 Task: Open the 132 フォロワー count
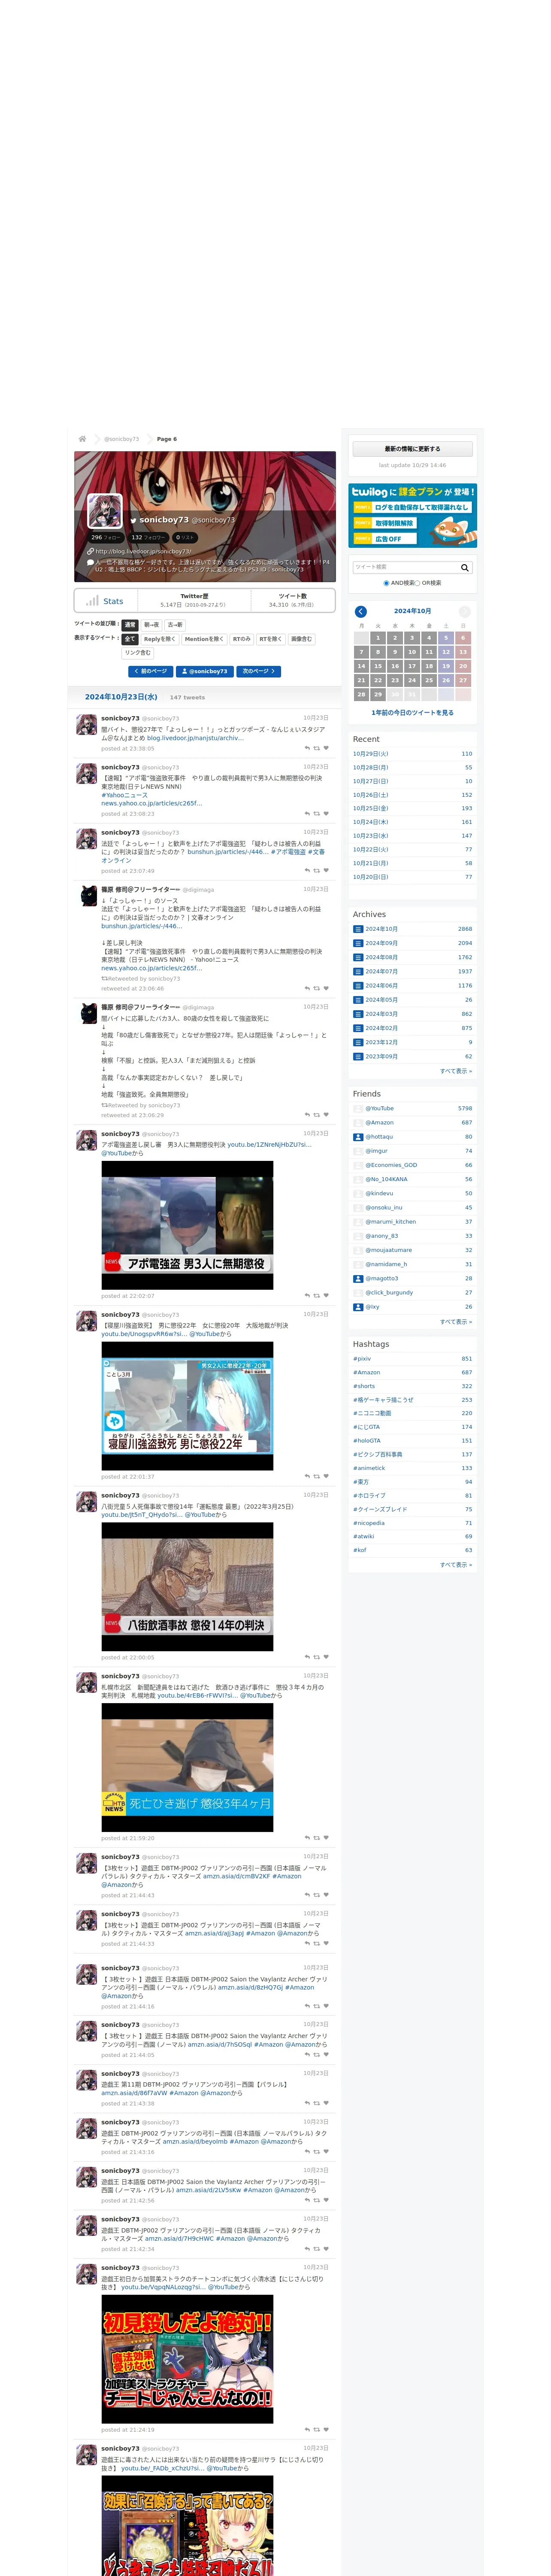pyautogui.click(x=149, y=537)
